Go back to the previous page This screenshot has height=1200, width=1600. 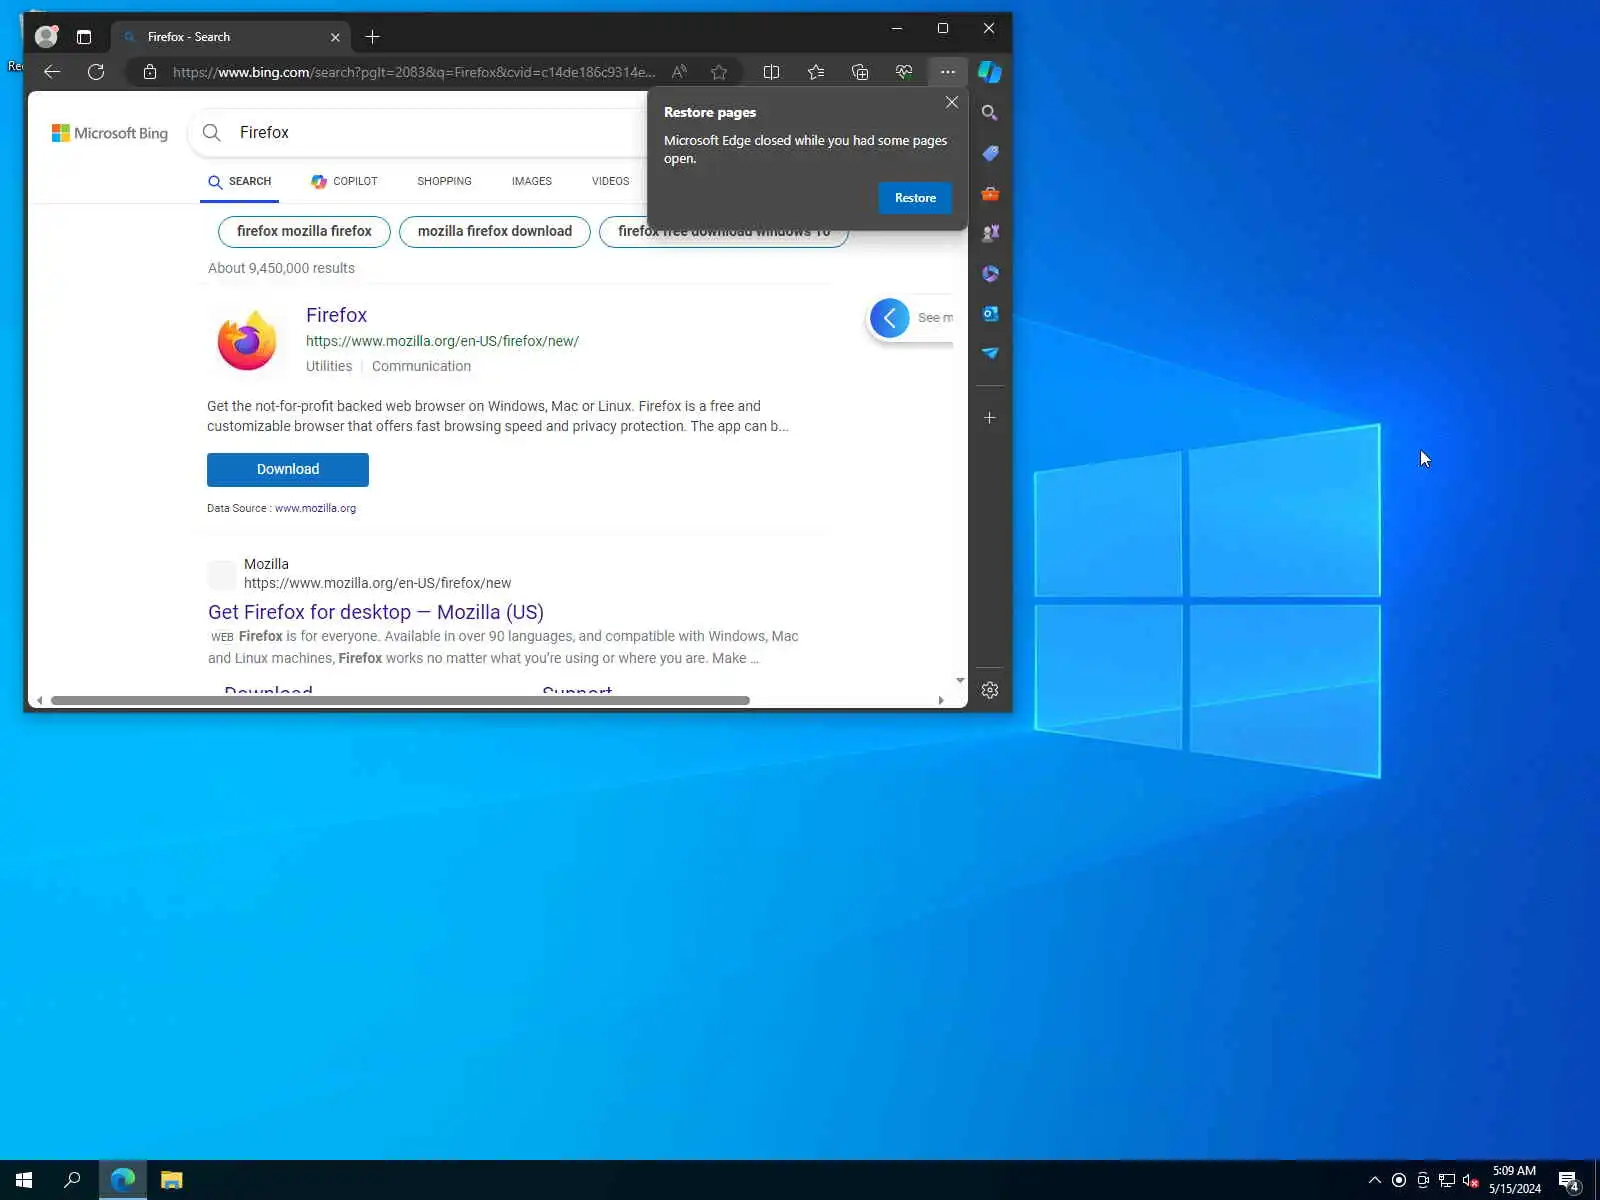click(x=52, y=72)
